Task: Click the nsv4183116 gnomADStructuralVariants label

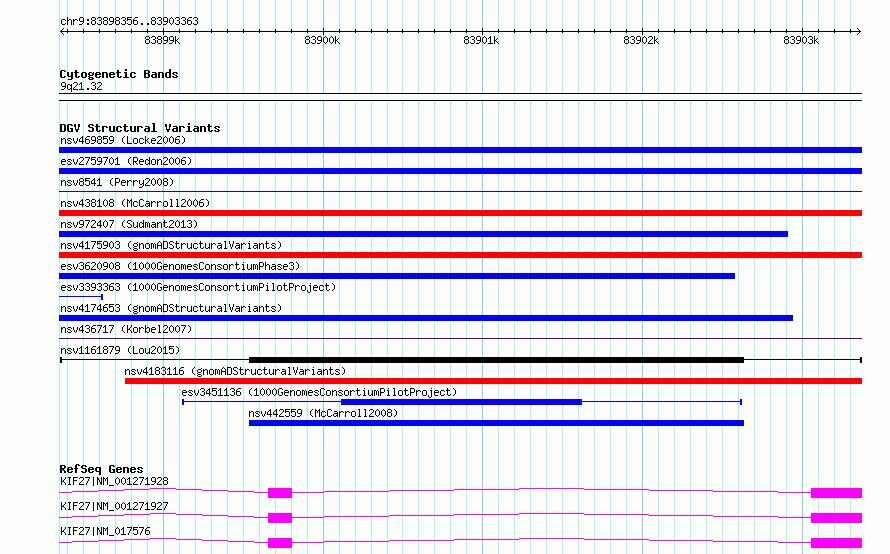Action: point(235,371)
